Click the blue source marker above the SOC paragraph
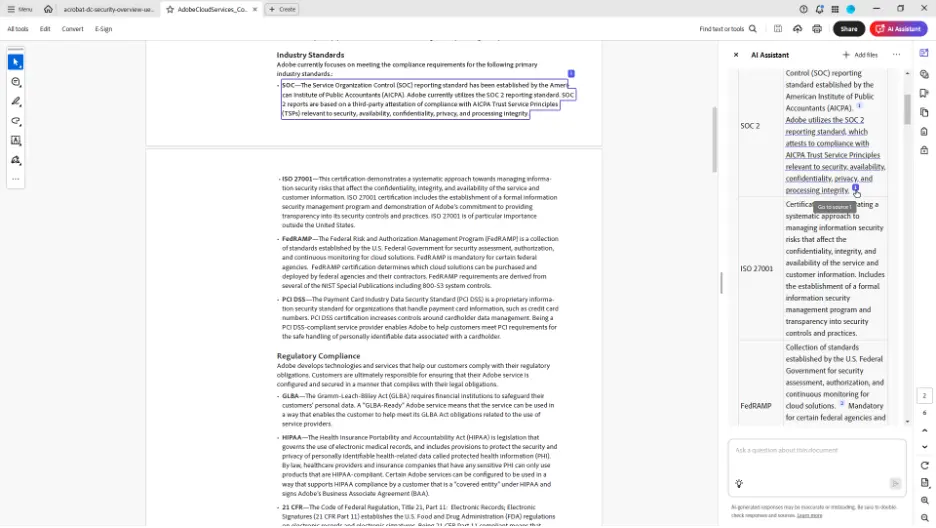This screenshot has width=936, height=528. pos(571,73)
